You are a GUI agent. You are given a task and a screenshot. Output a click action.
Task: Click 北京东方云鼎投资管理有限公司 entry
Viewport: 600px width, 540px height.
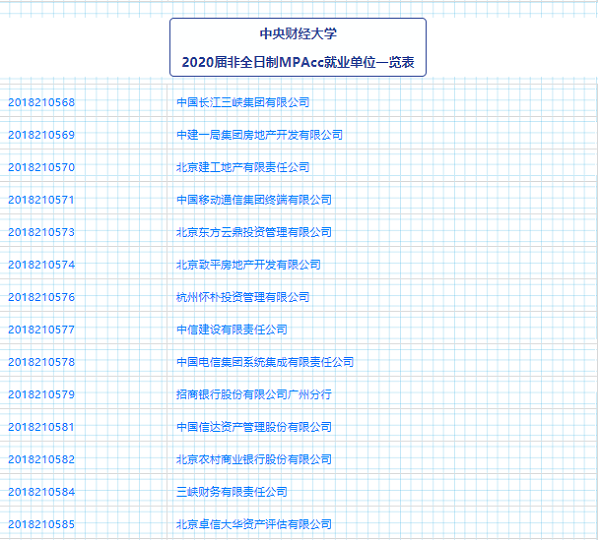[x=254, y=232]
